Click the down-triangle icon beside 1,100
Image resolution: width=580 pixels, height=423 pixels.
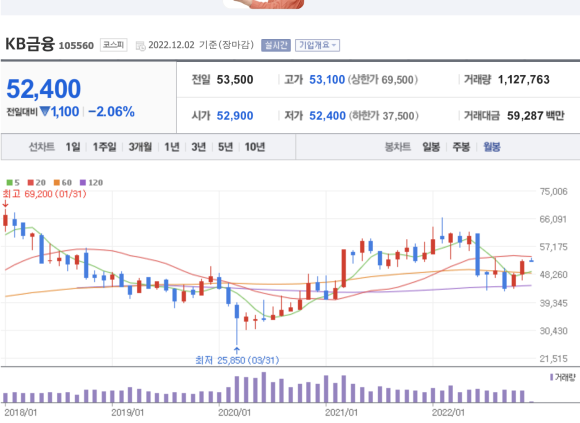(x=45, y=111)
